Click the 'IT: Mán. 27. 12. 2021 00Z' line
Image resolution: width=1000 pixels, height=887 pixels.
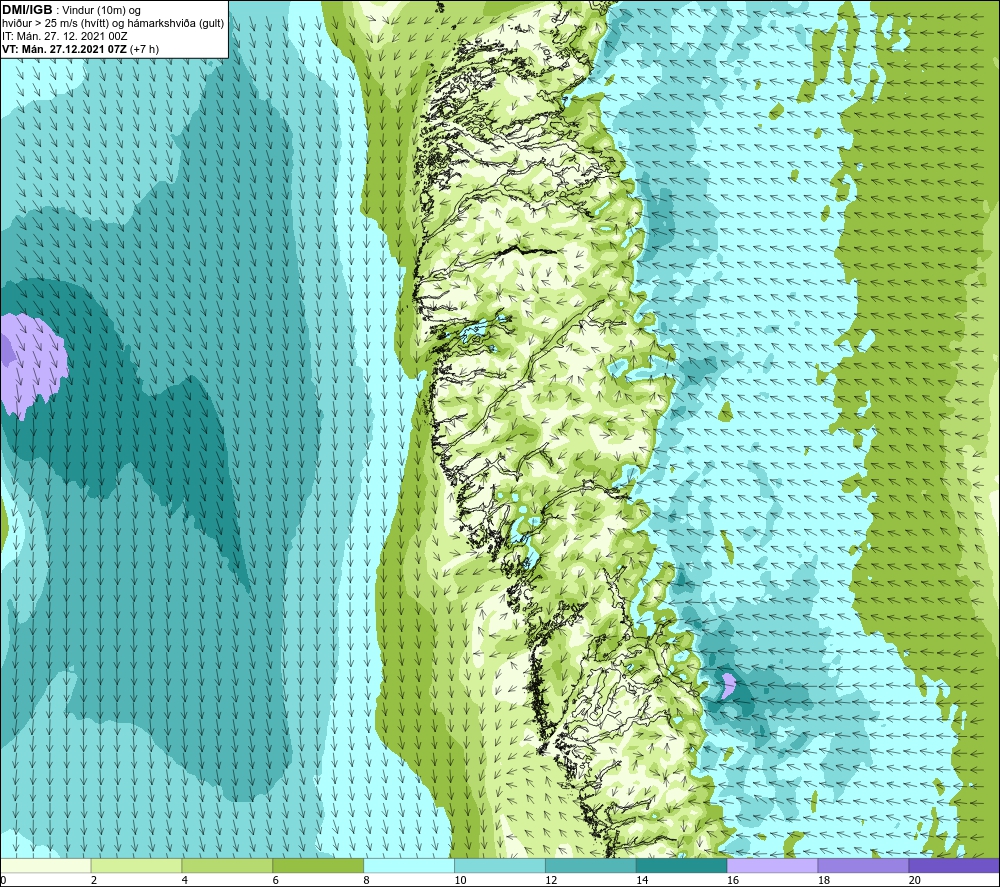(x=64, y=36)
